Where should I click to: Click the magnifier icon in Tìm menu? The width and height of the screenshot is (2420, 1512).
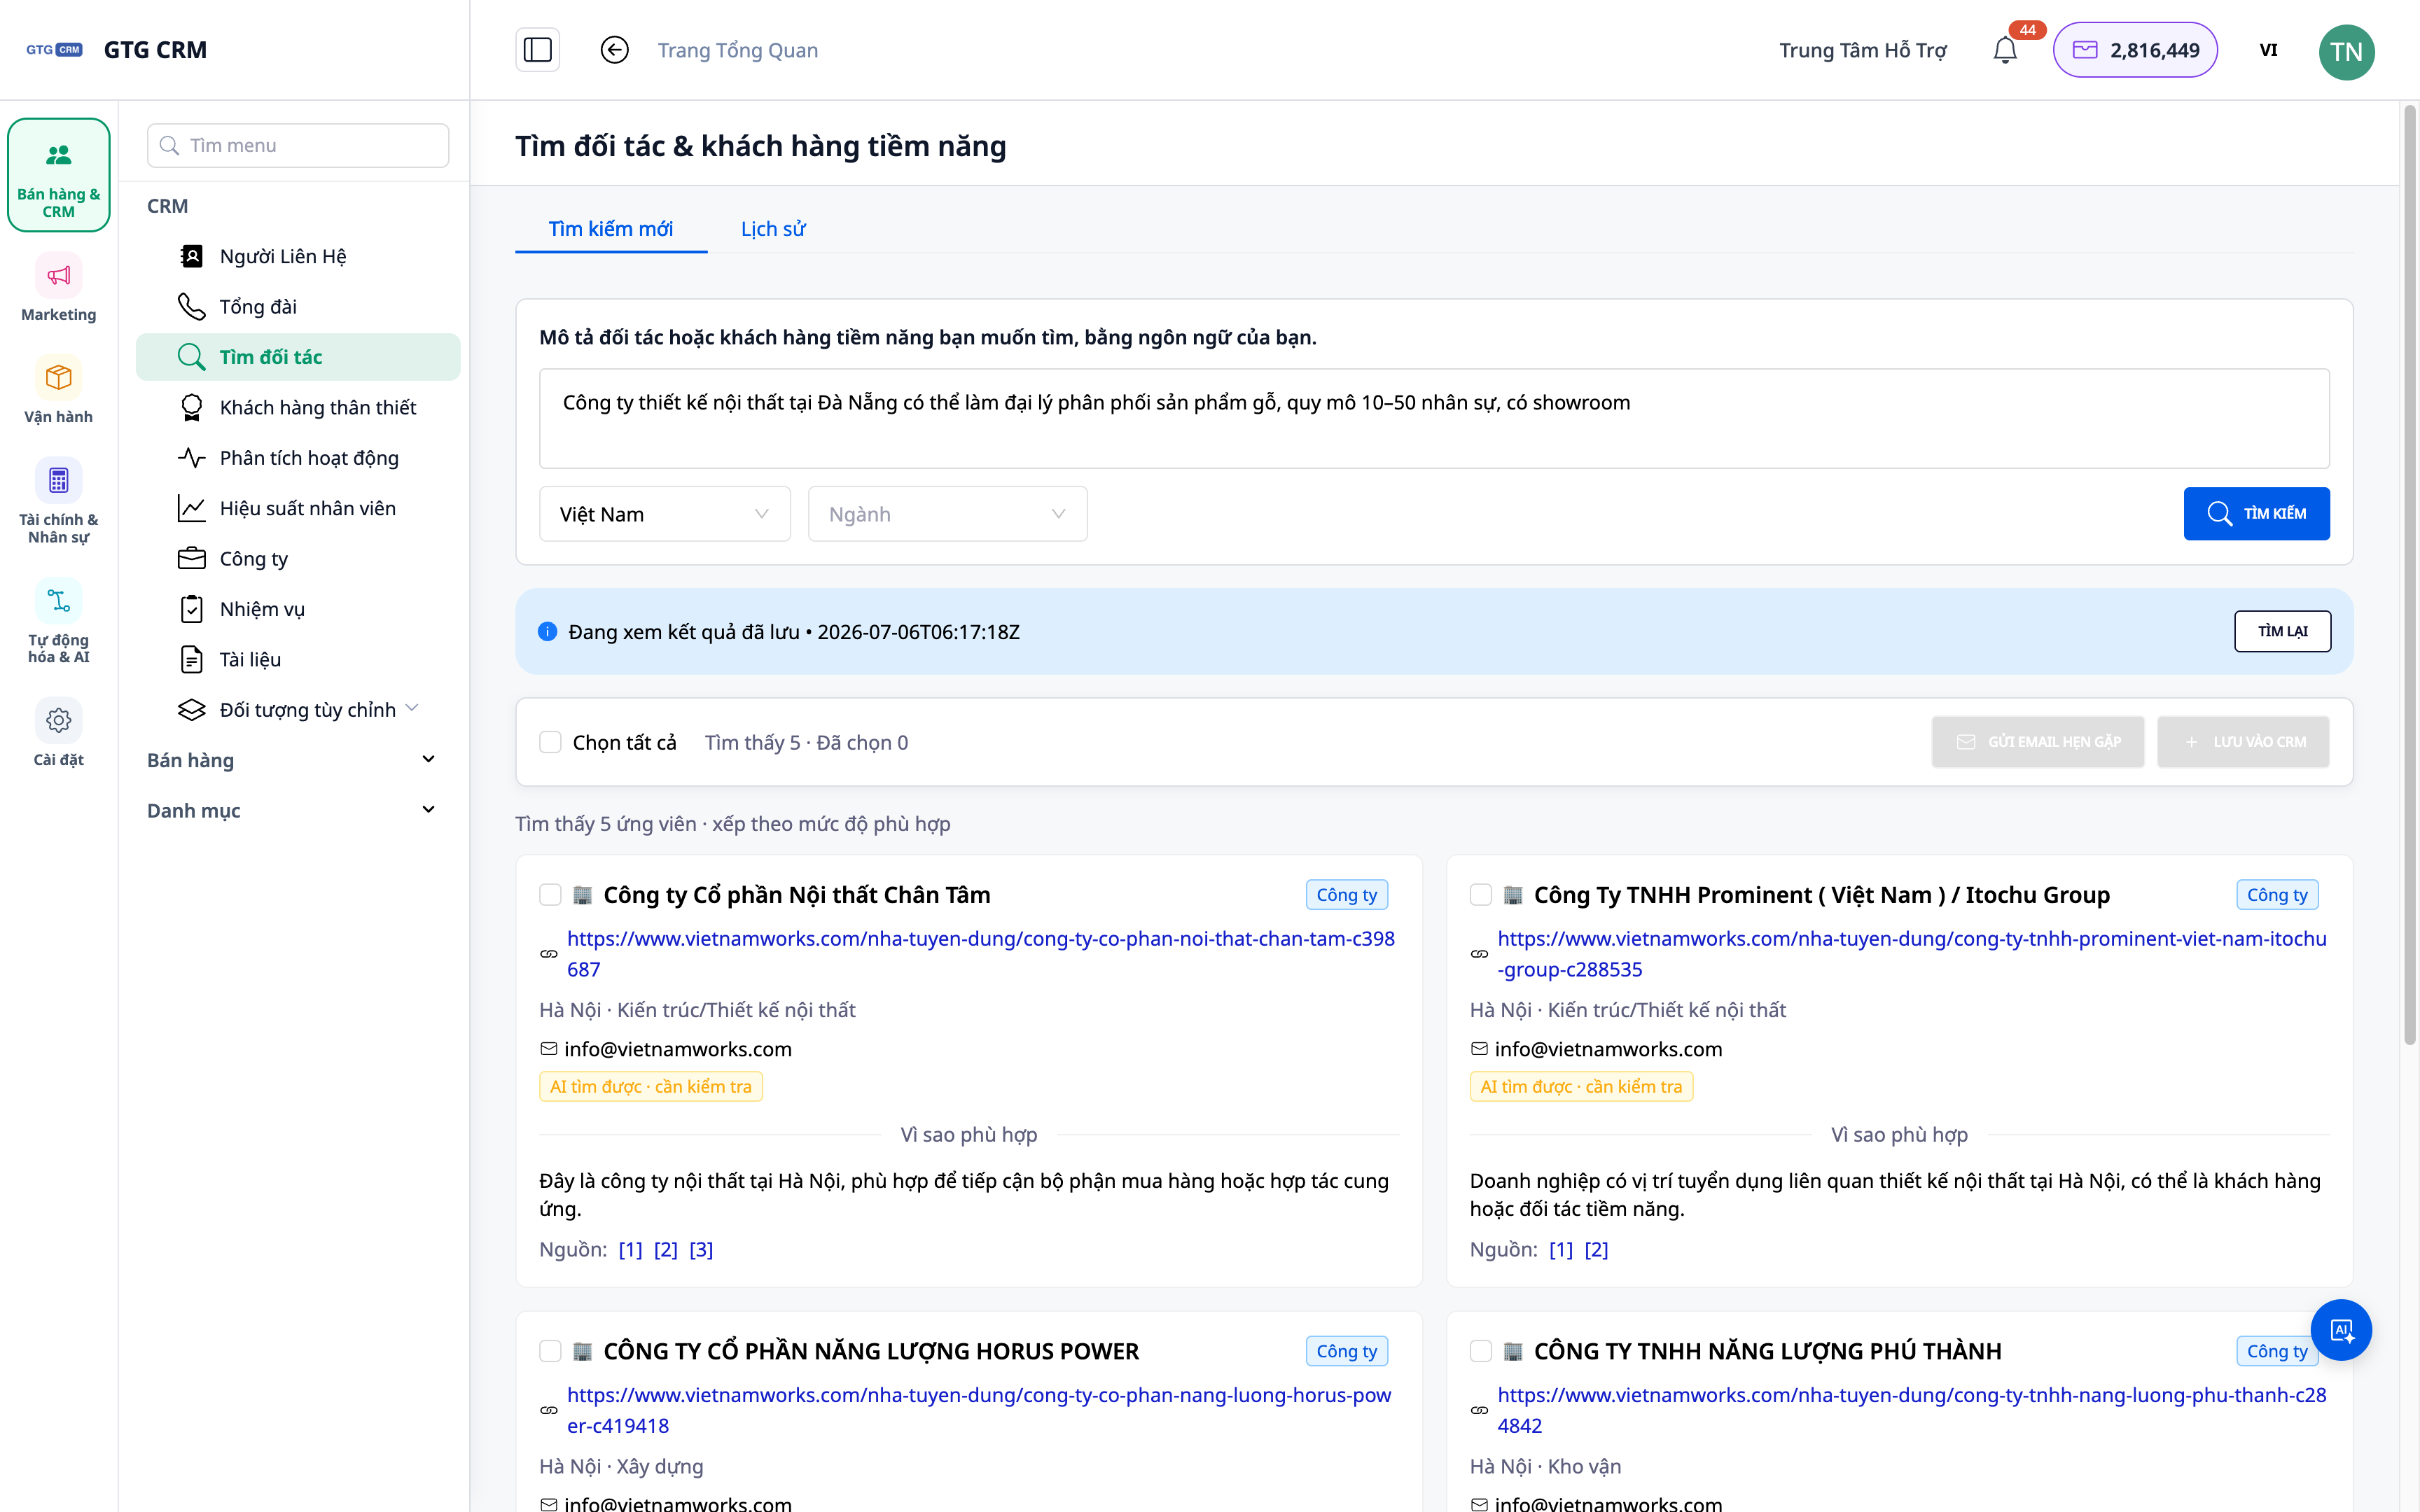tap(170, 146)
